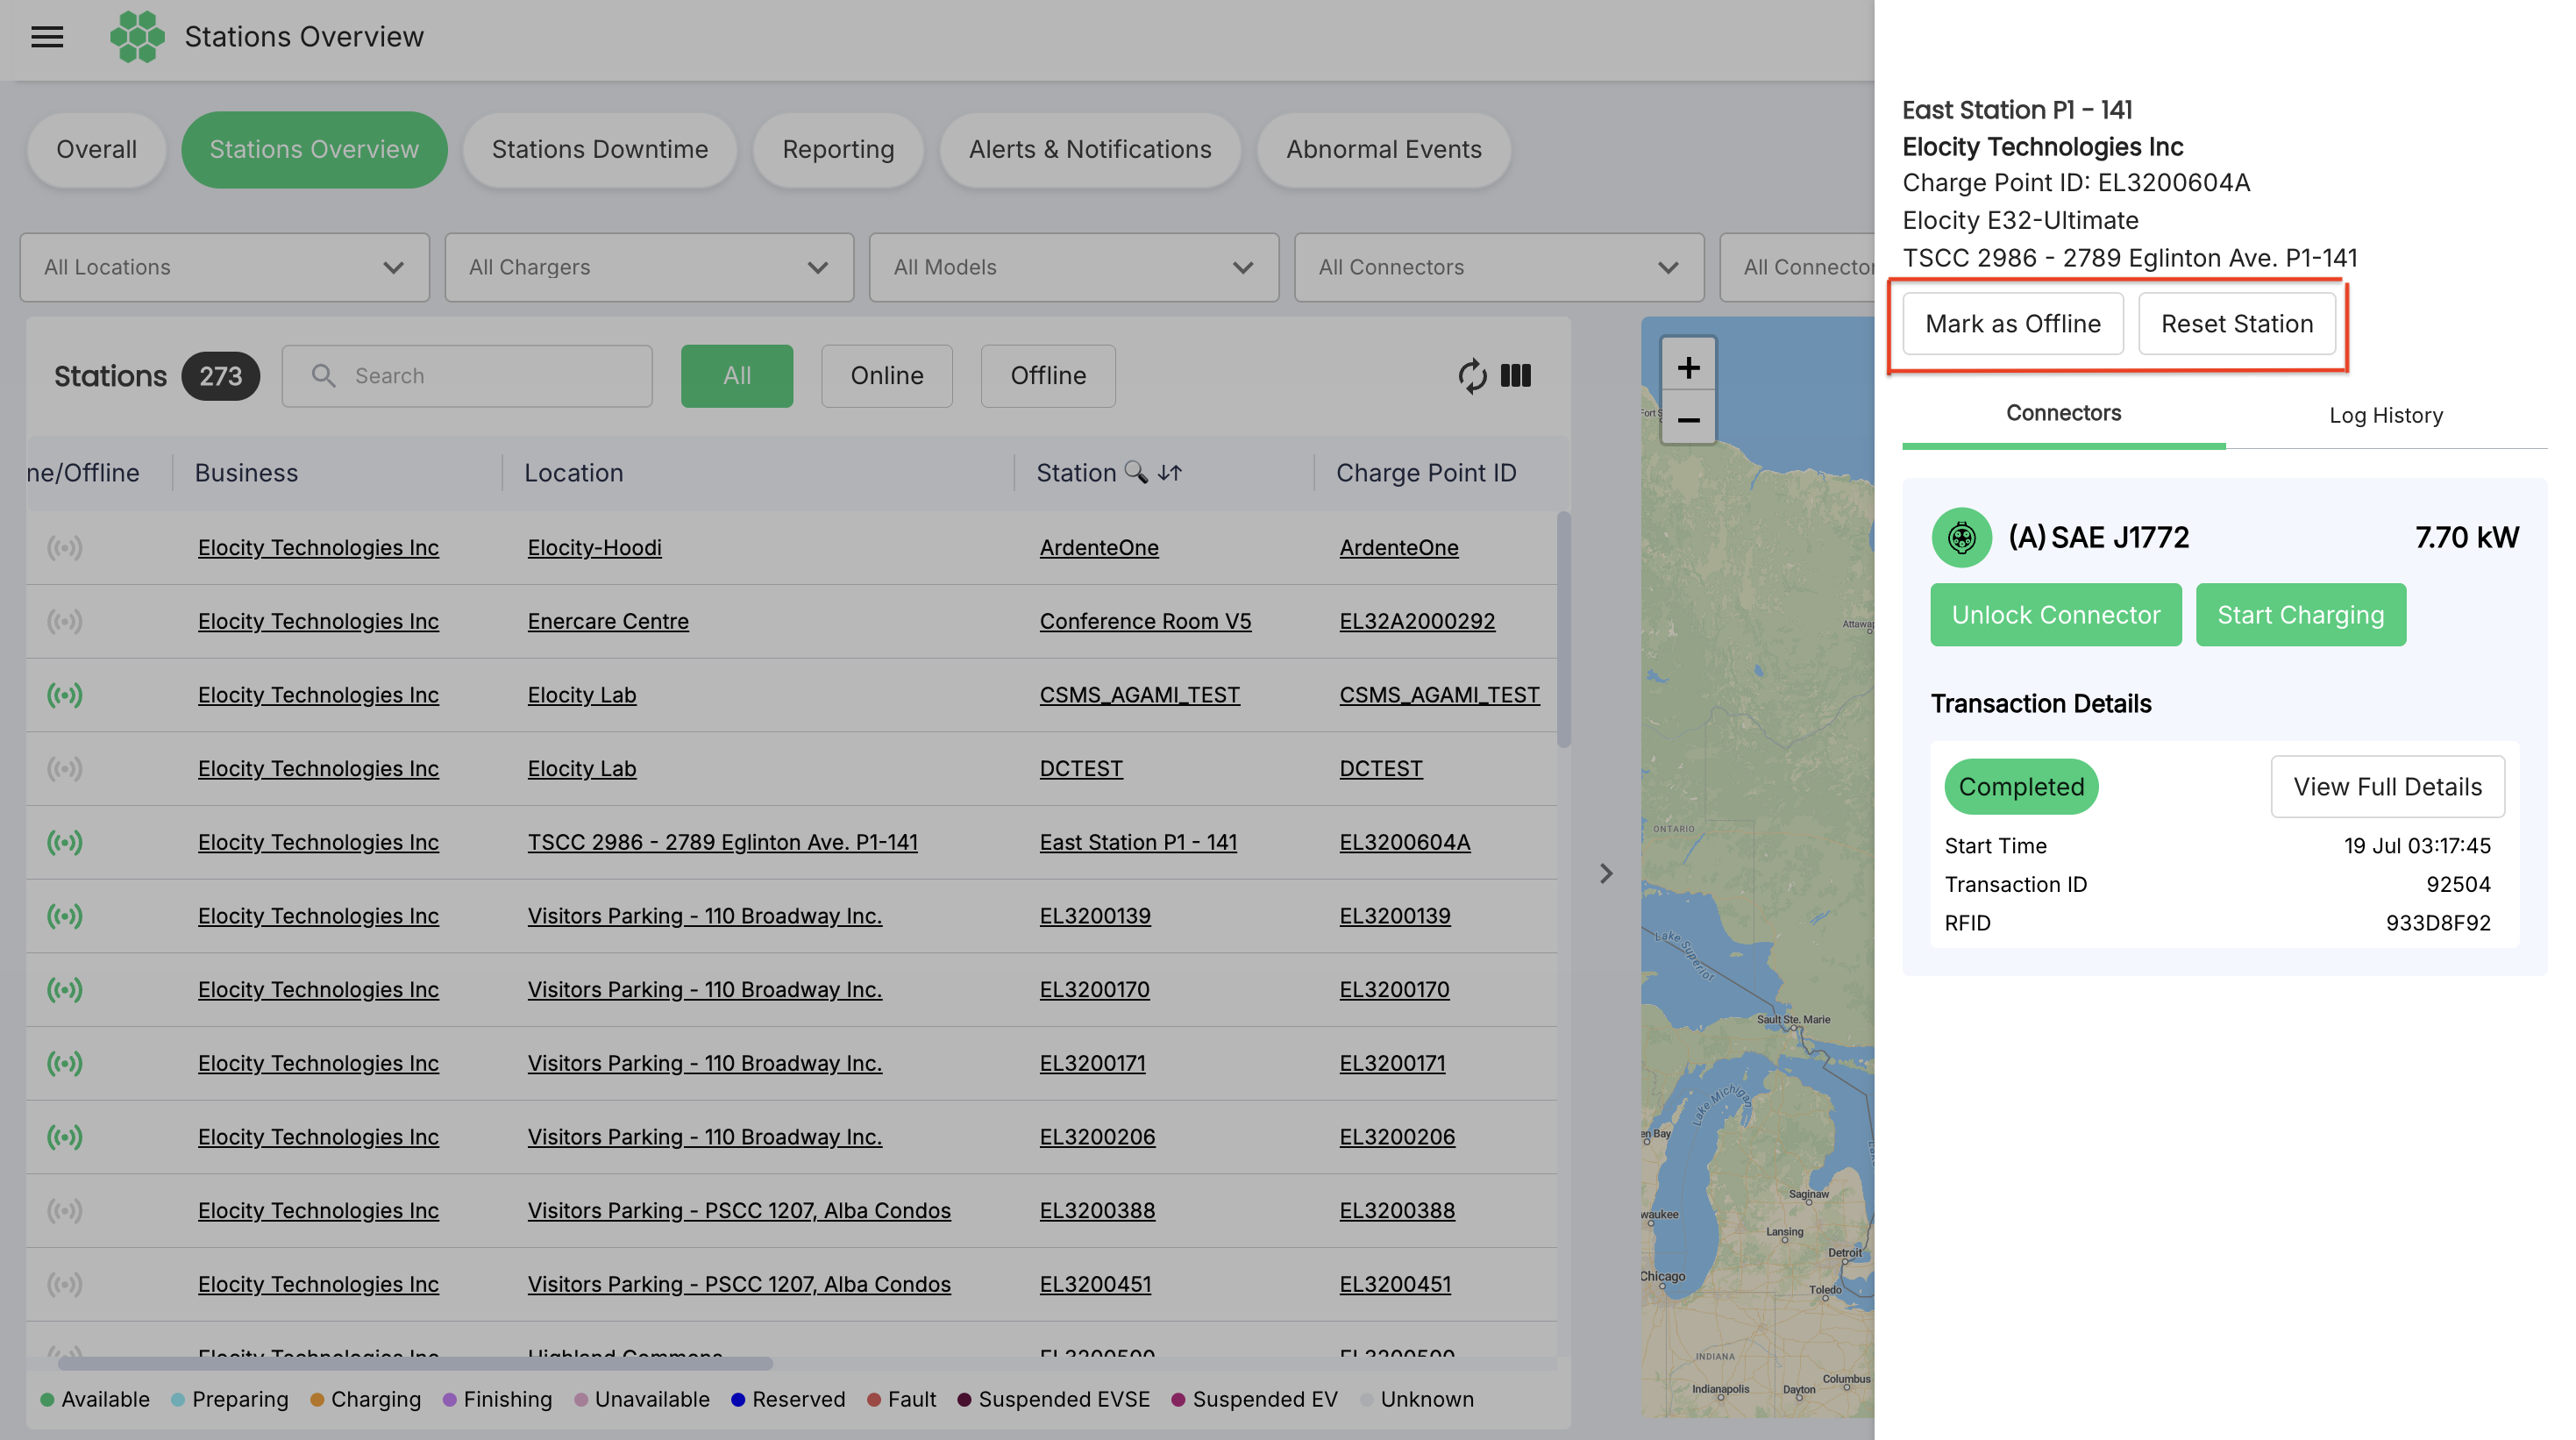Click the Fault red legend dot
Screen dimensions: 2576x1440
pyautogui.click(x=874, y=1400)
